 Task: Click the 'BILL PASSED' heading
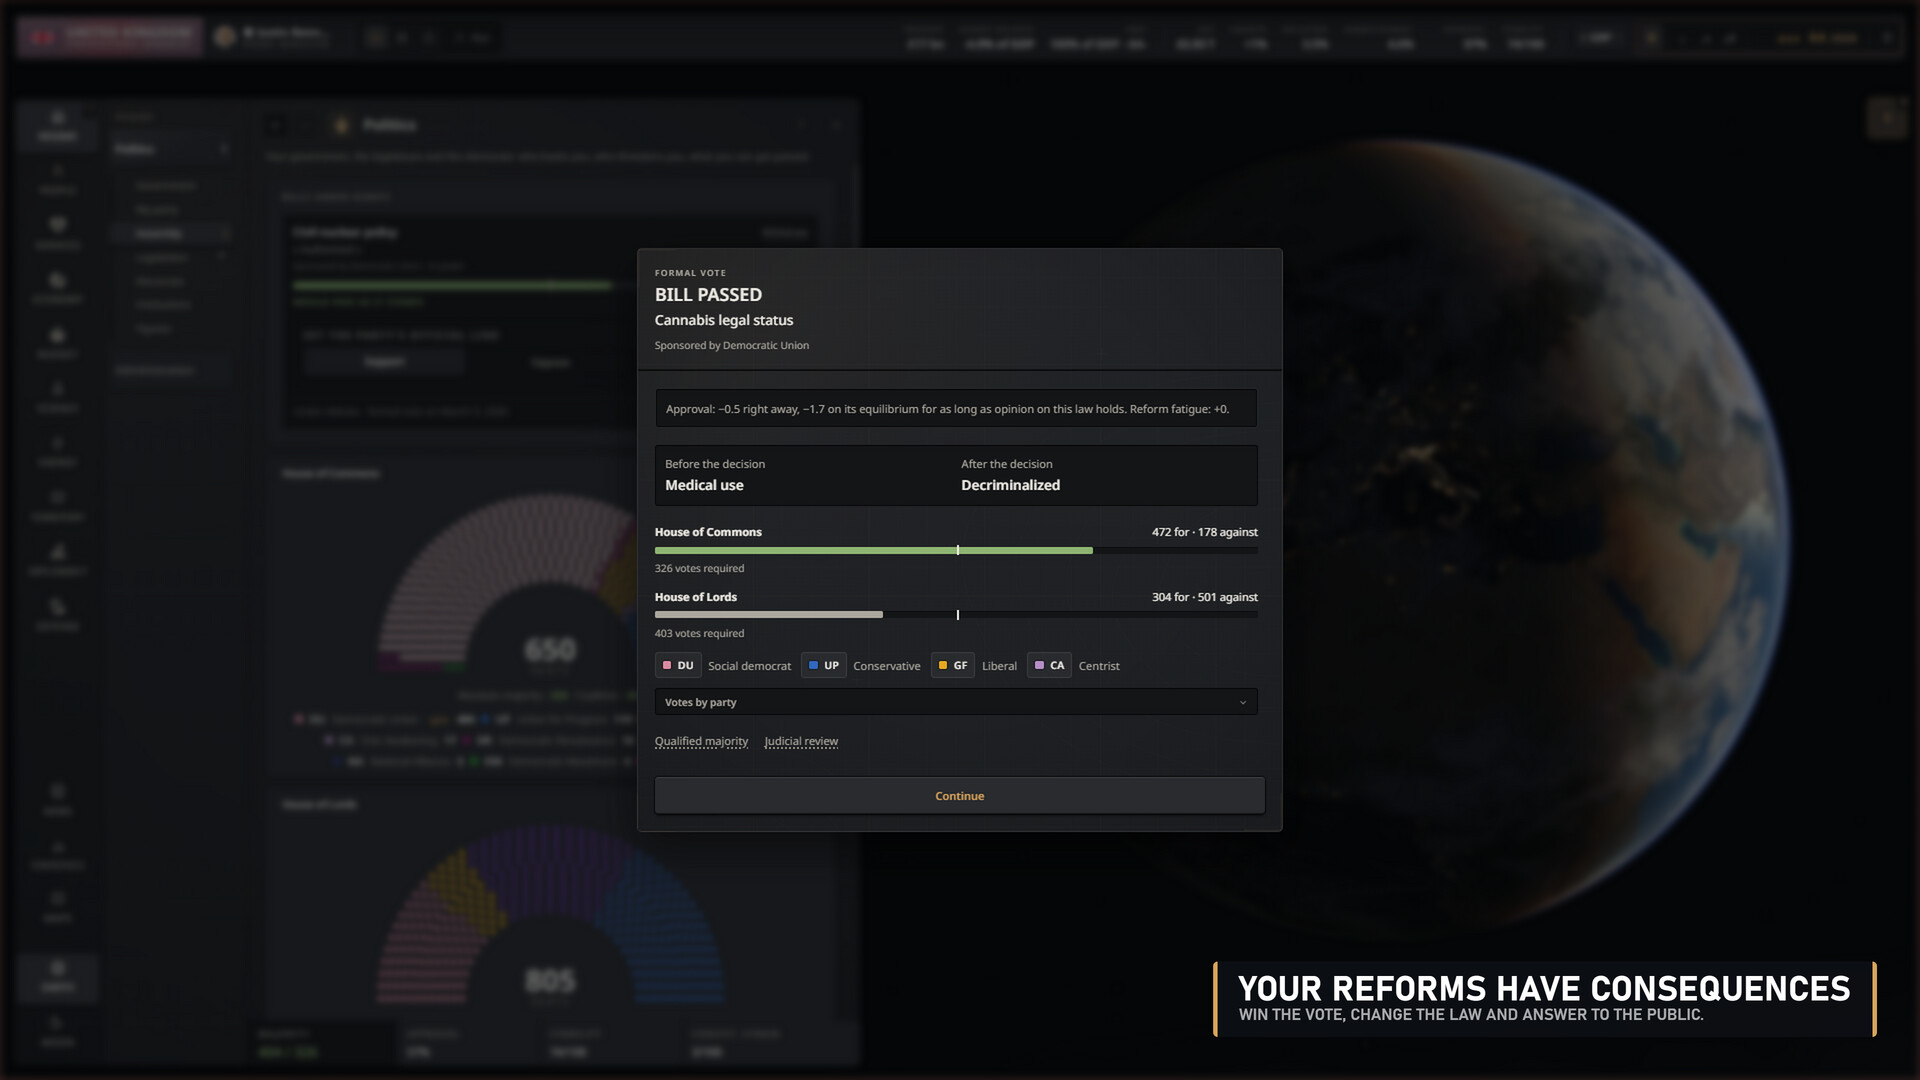[x=708, y=295]
